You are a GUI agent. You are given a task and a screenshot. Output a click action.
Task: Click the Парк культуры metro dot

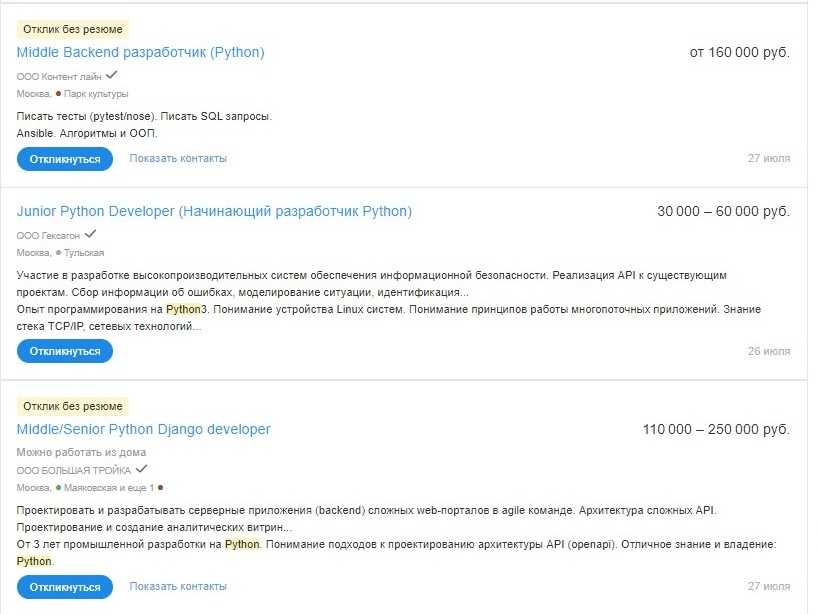click(x=59, y=94)
